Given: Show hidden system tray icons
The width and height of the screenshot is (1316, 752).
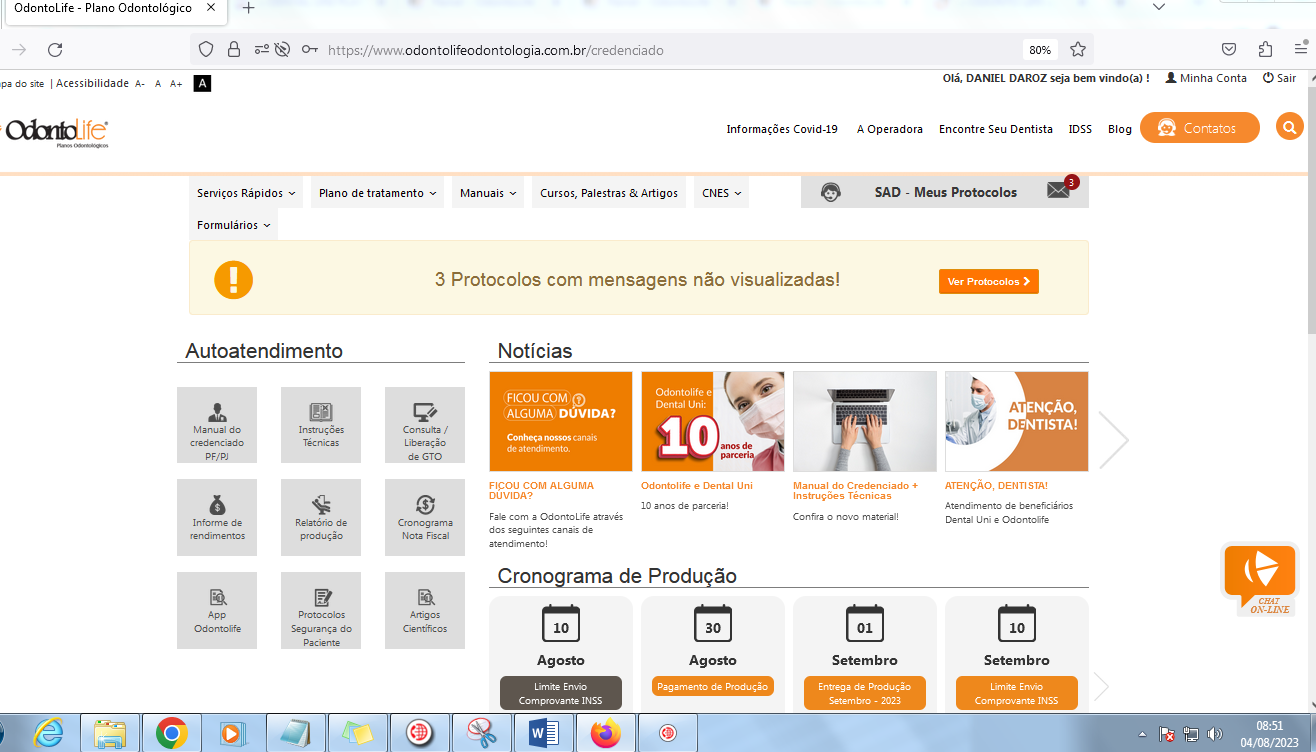Looking at the screenshot, I should (1142, 733).
